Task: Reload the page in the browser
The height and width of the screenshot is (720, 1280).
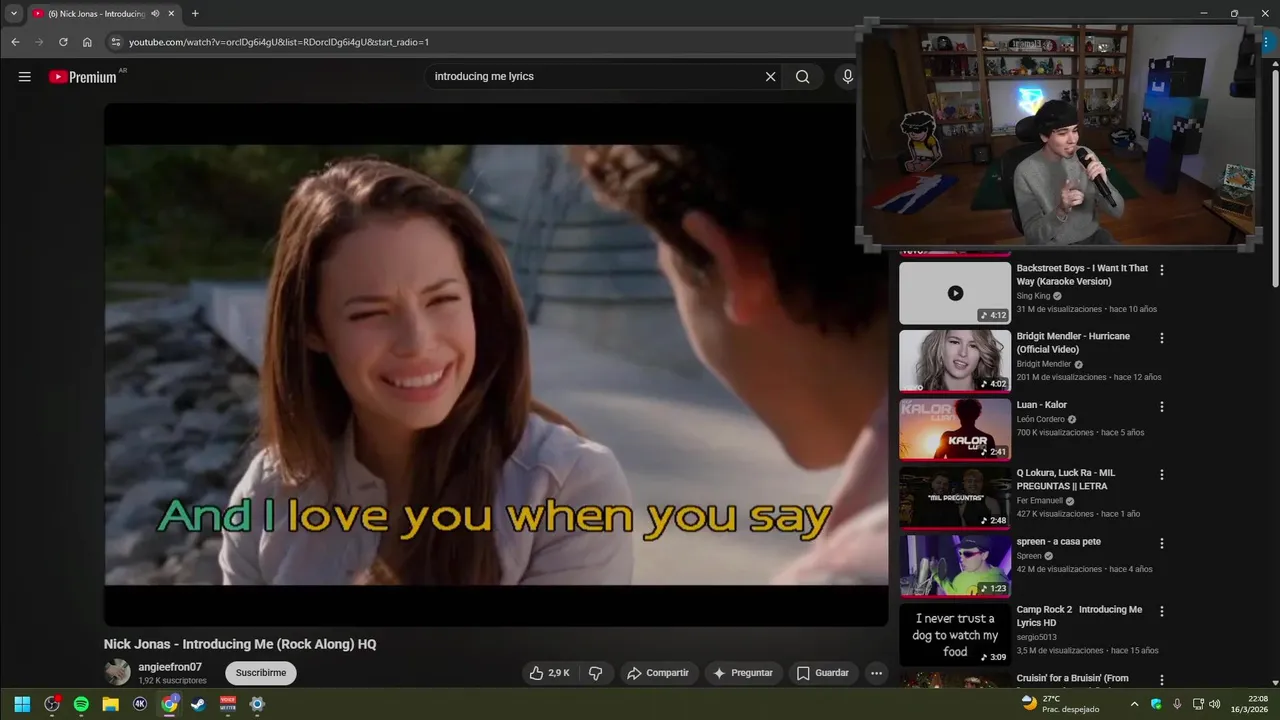Action: [63, 42]
